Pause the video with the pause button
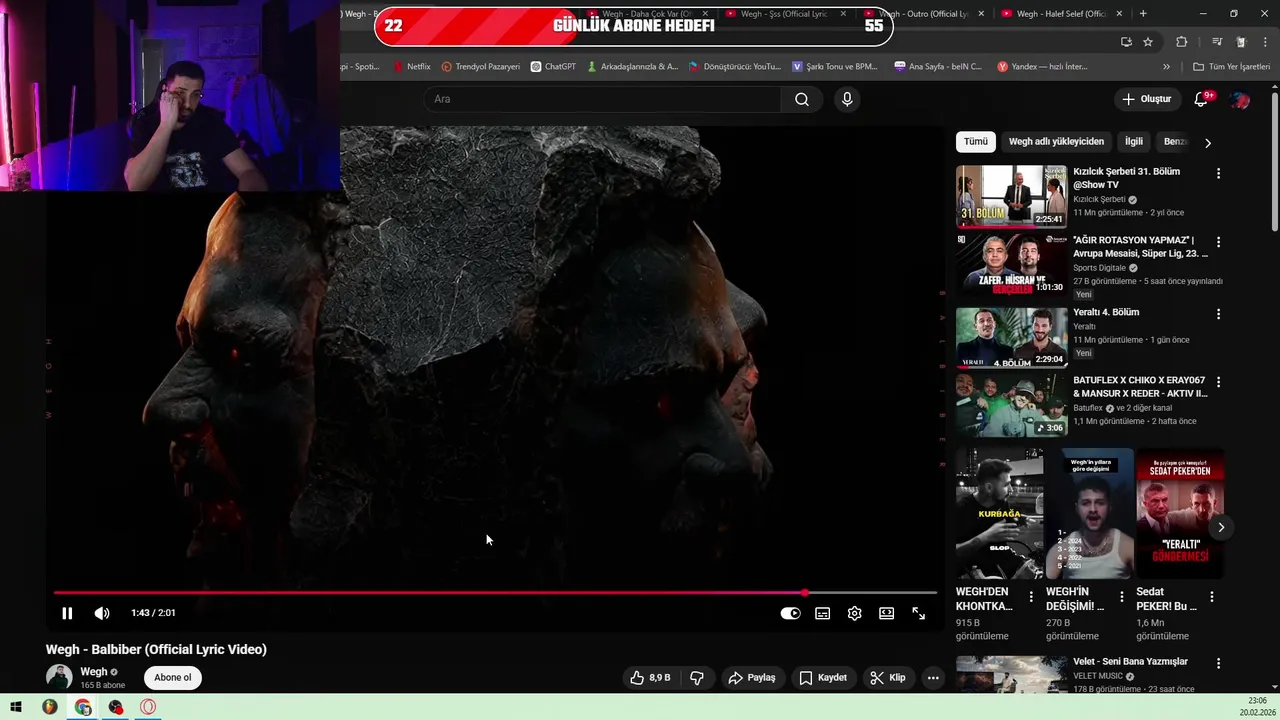 click(67, 613)
